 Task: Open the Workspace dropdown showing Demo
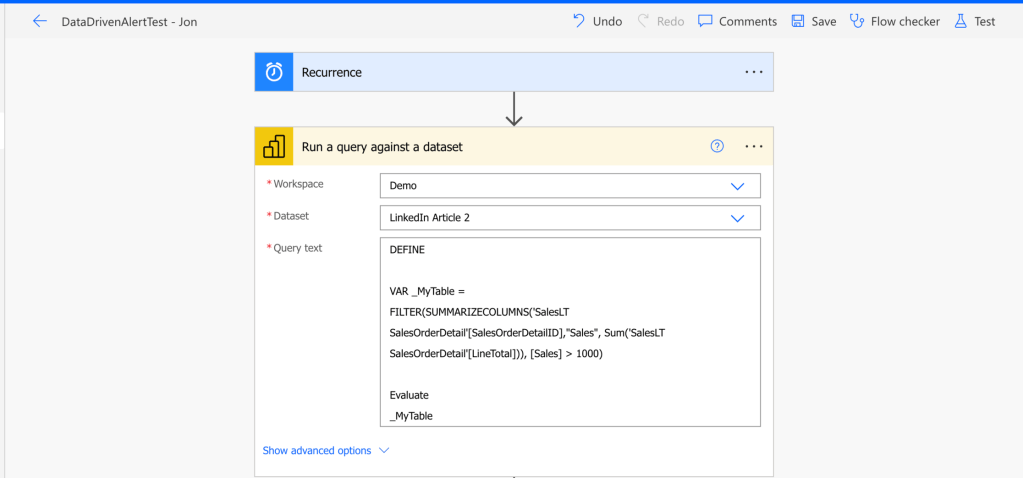coord(570,185)
